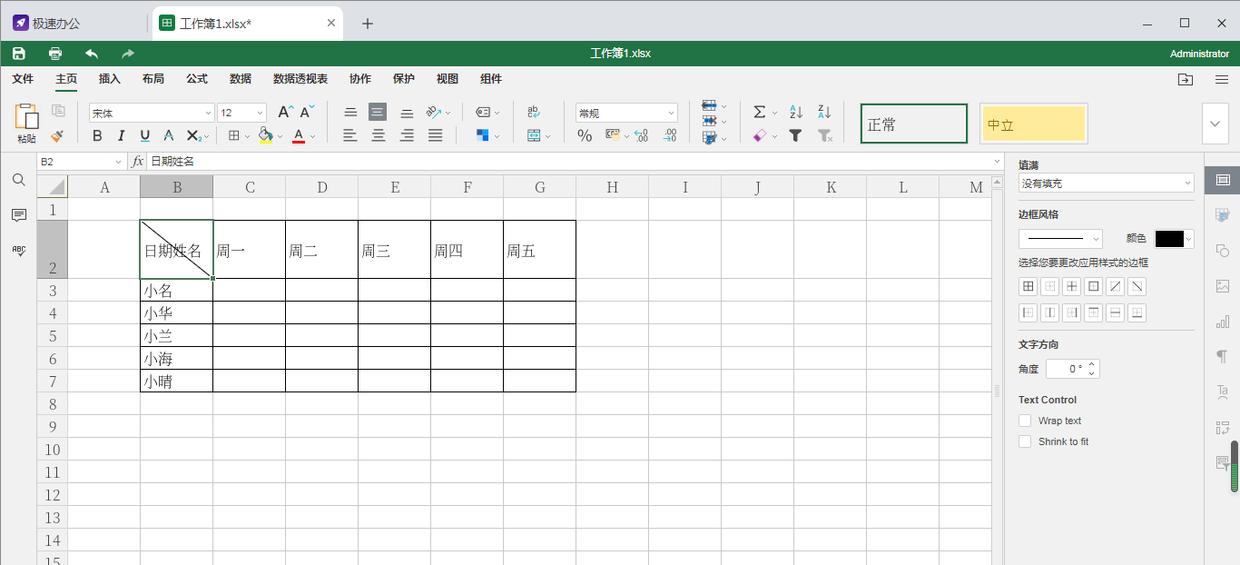Toggle Underline formatting

[145, 135]
